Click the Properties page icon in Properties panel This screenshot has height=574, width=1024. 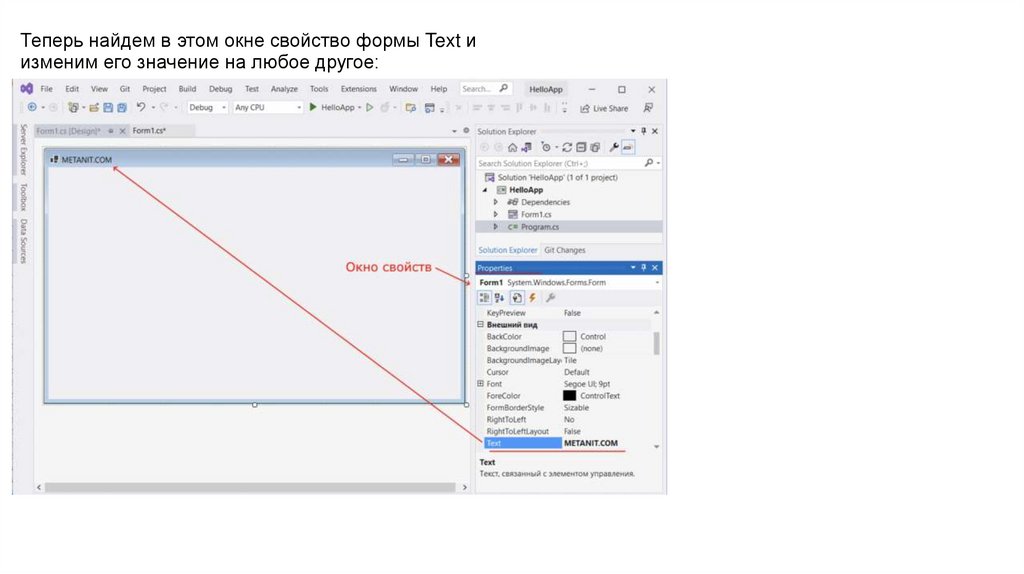click(x=517, y=298)
